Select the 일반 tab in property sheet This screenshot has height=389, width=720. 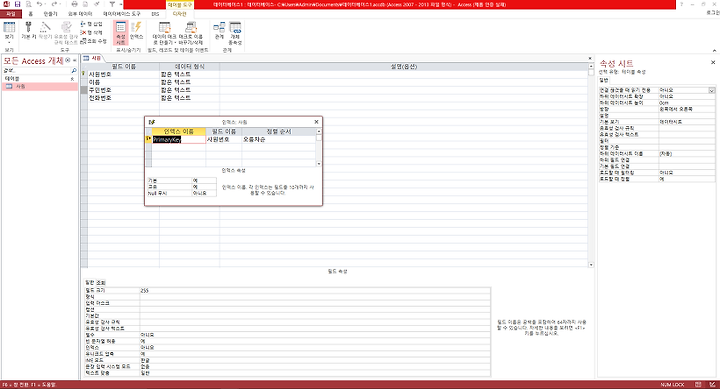604,80
